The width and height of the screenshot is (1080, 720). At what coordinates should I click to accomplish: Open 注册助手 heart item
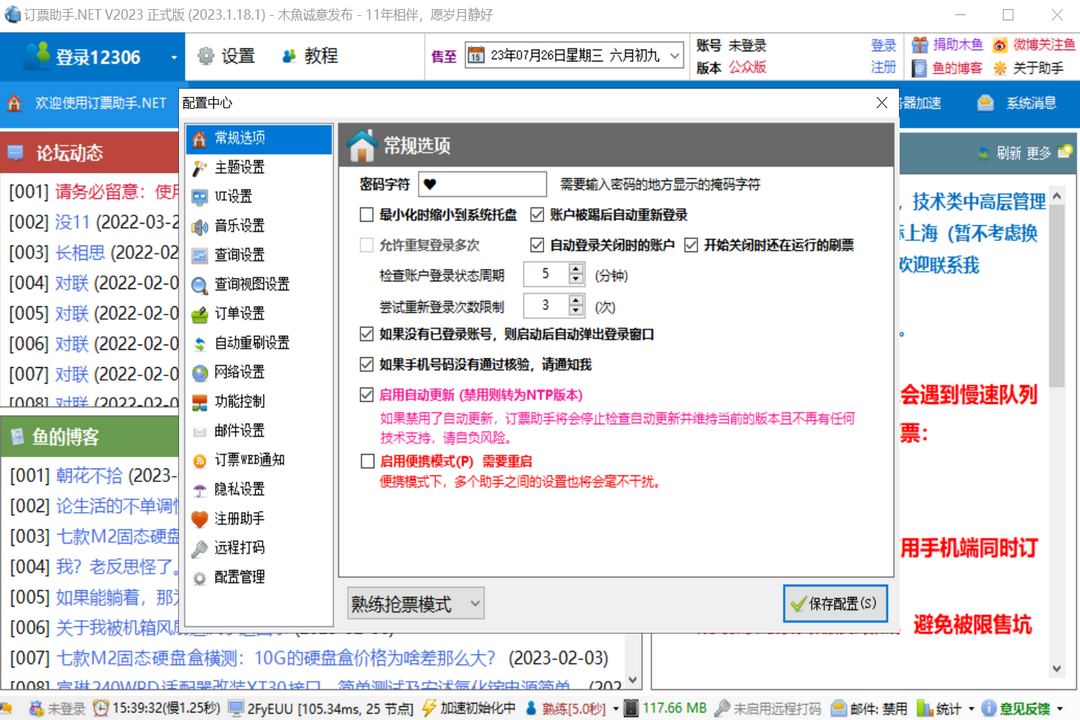pos(239,518)
